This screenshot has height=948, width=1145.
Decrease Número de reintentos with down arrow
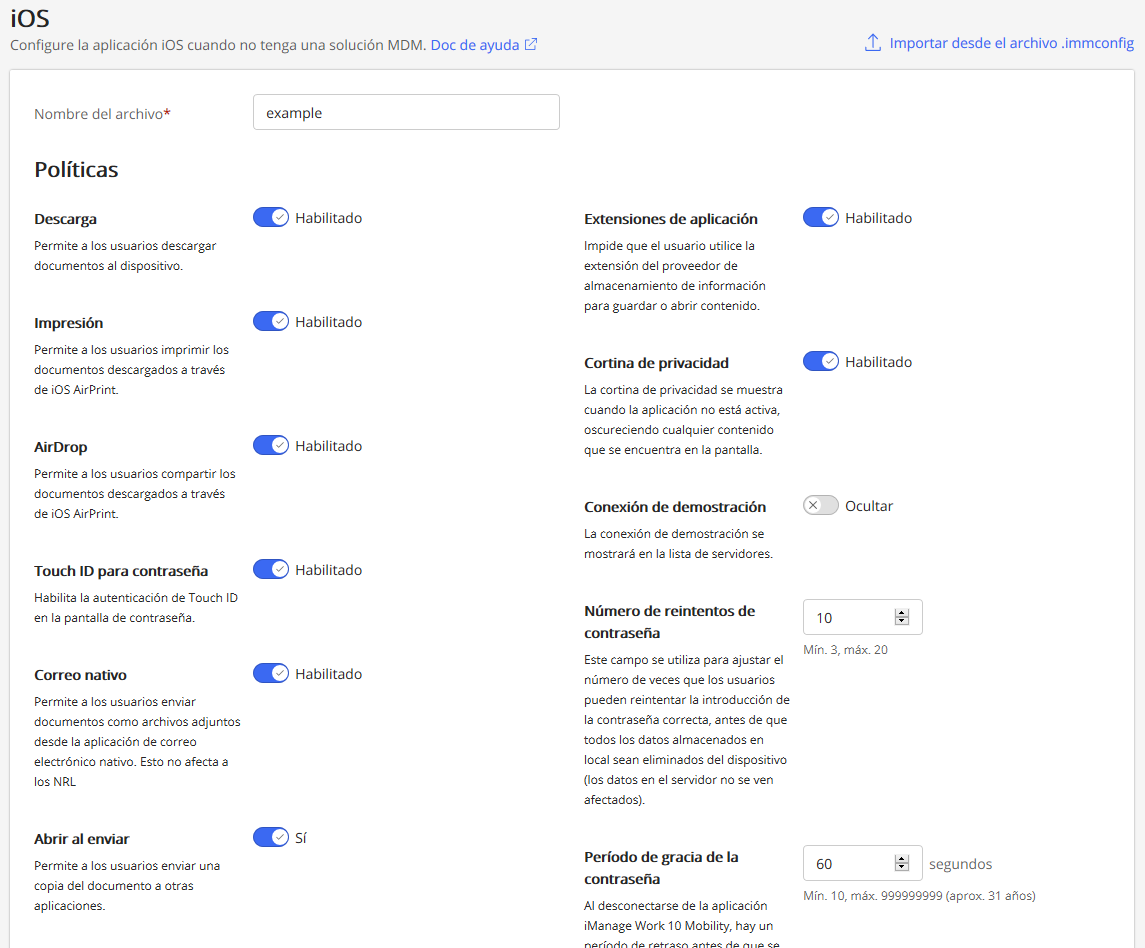[x=902, y=622]
